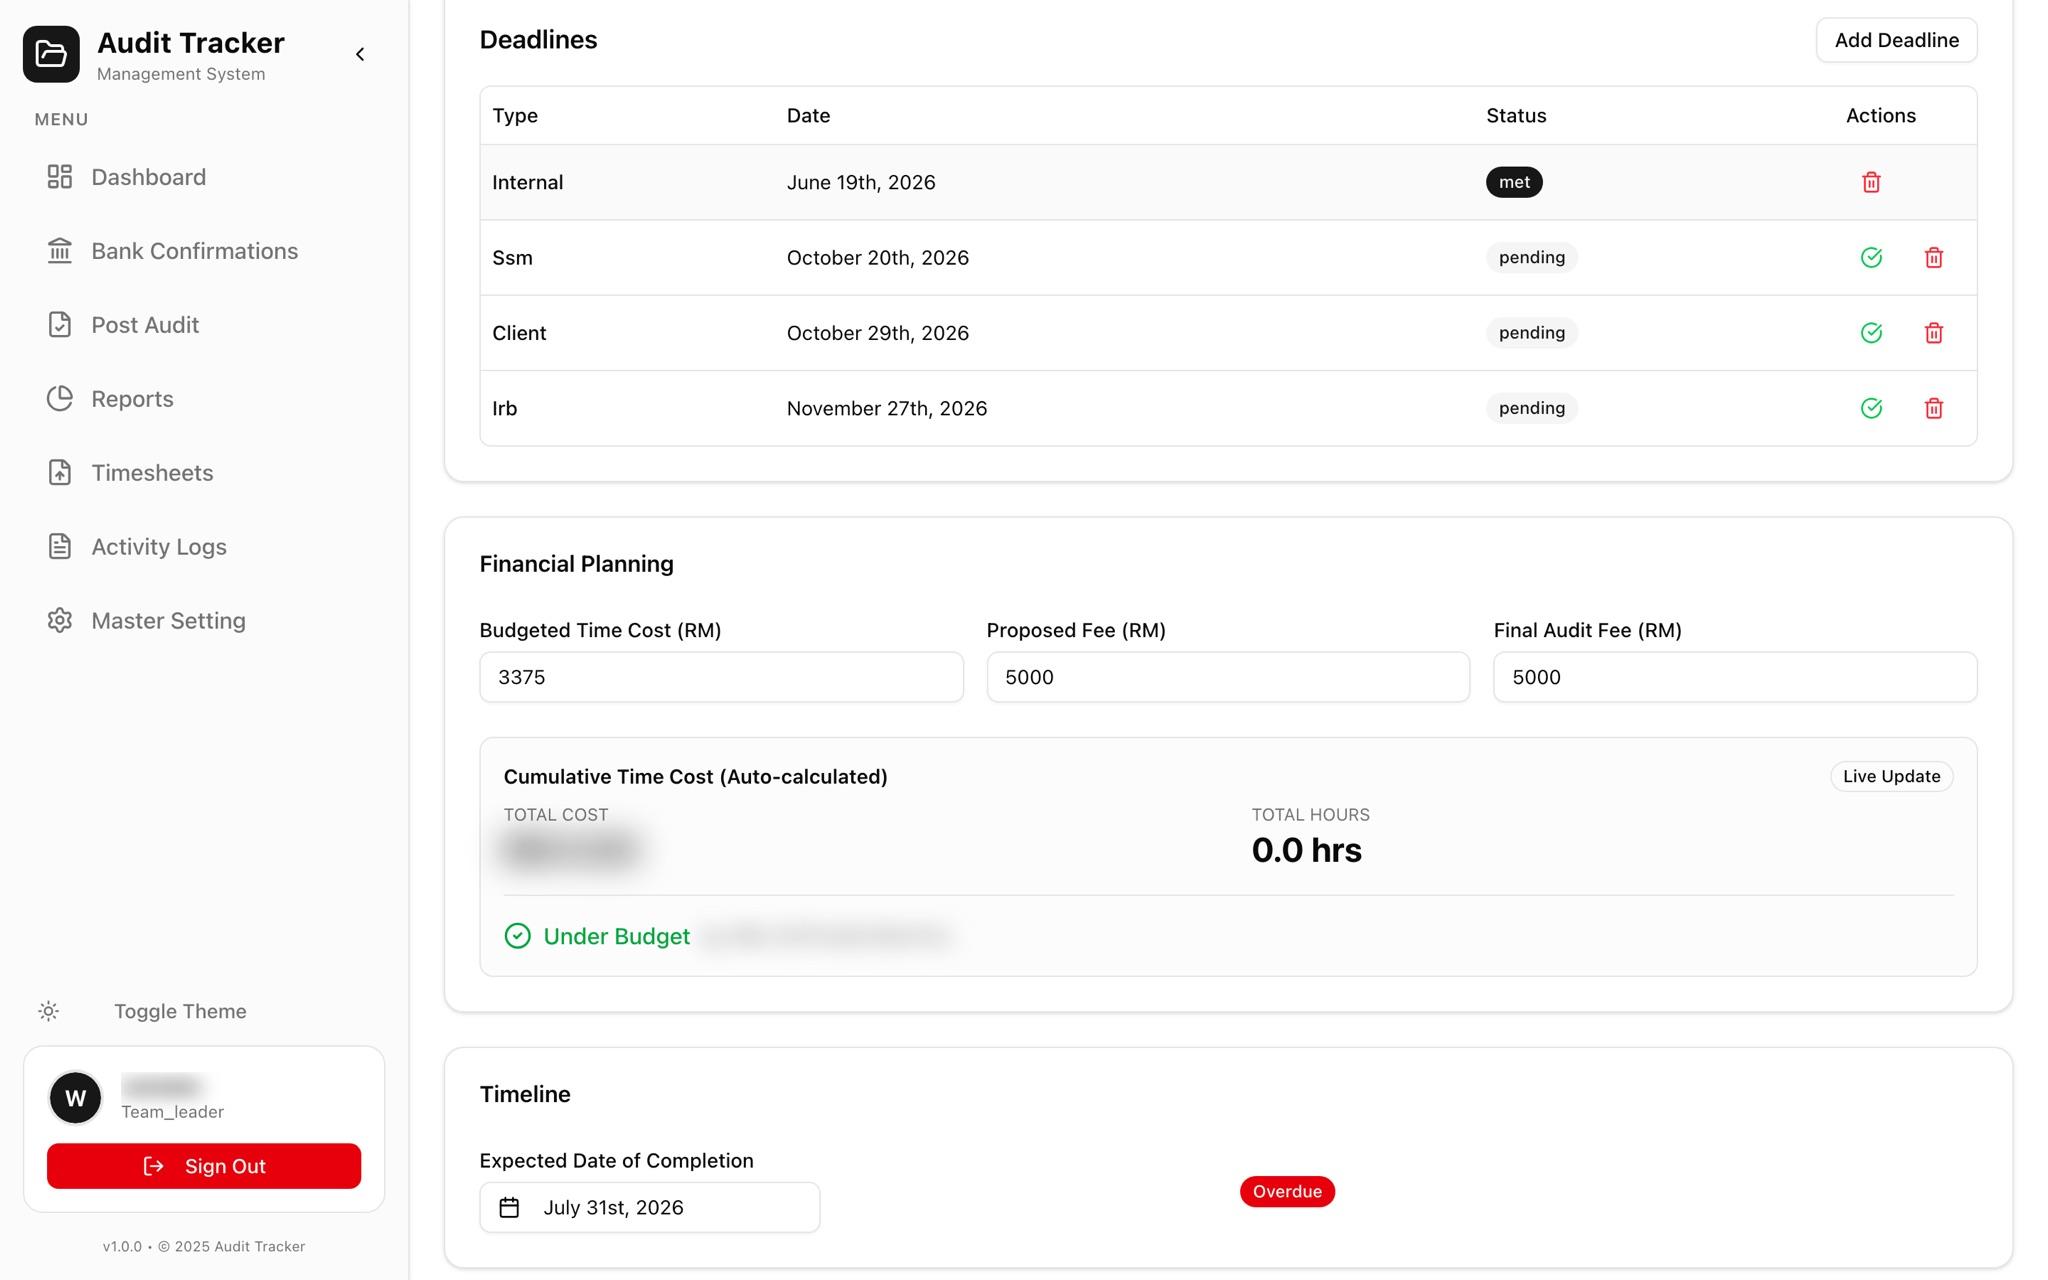Image resolution: width=2048 pixels, height=1280 pixels.
Task: Click the Master Setting gear icon
Action: coord(60,621)
